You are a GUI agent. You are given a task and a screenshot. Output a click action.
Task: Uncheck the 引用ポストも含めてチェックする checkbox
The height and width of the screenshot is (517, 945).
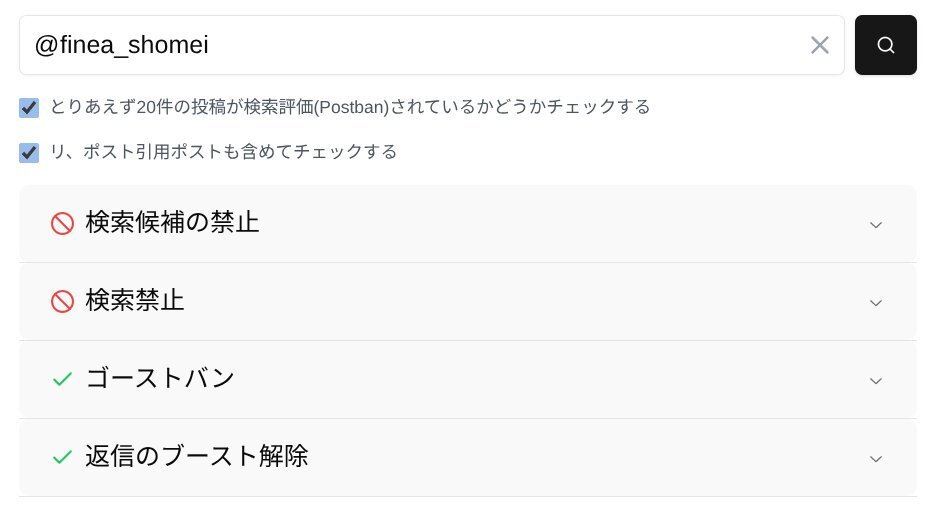pos(29,153)
